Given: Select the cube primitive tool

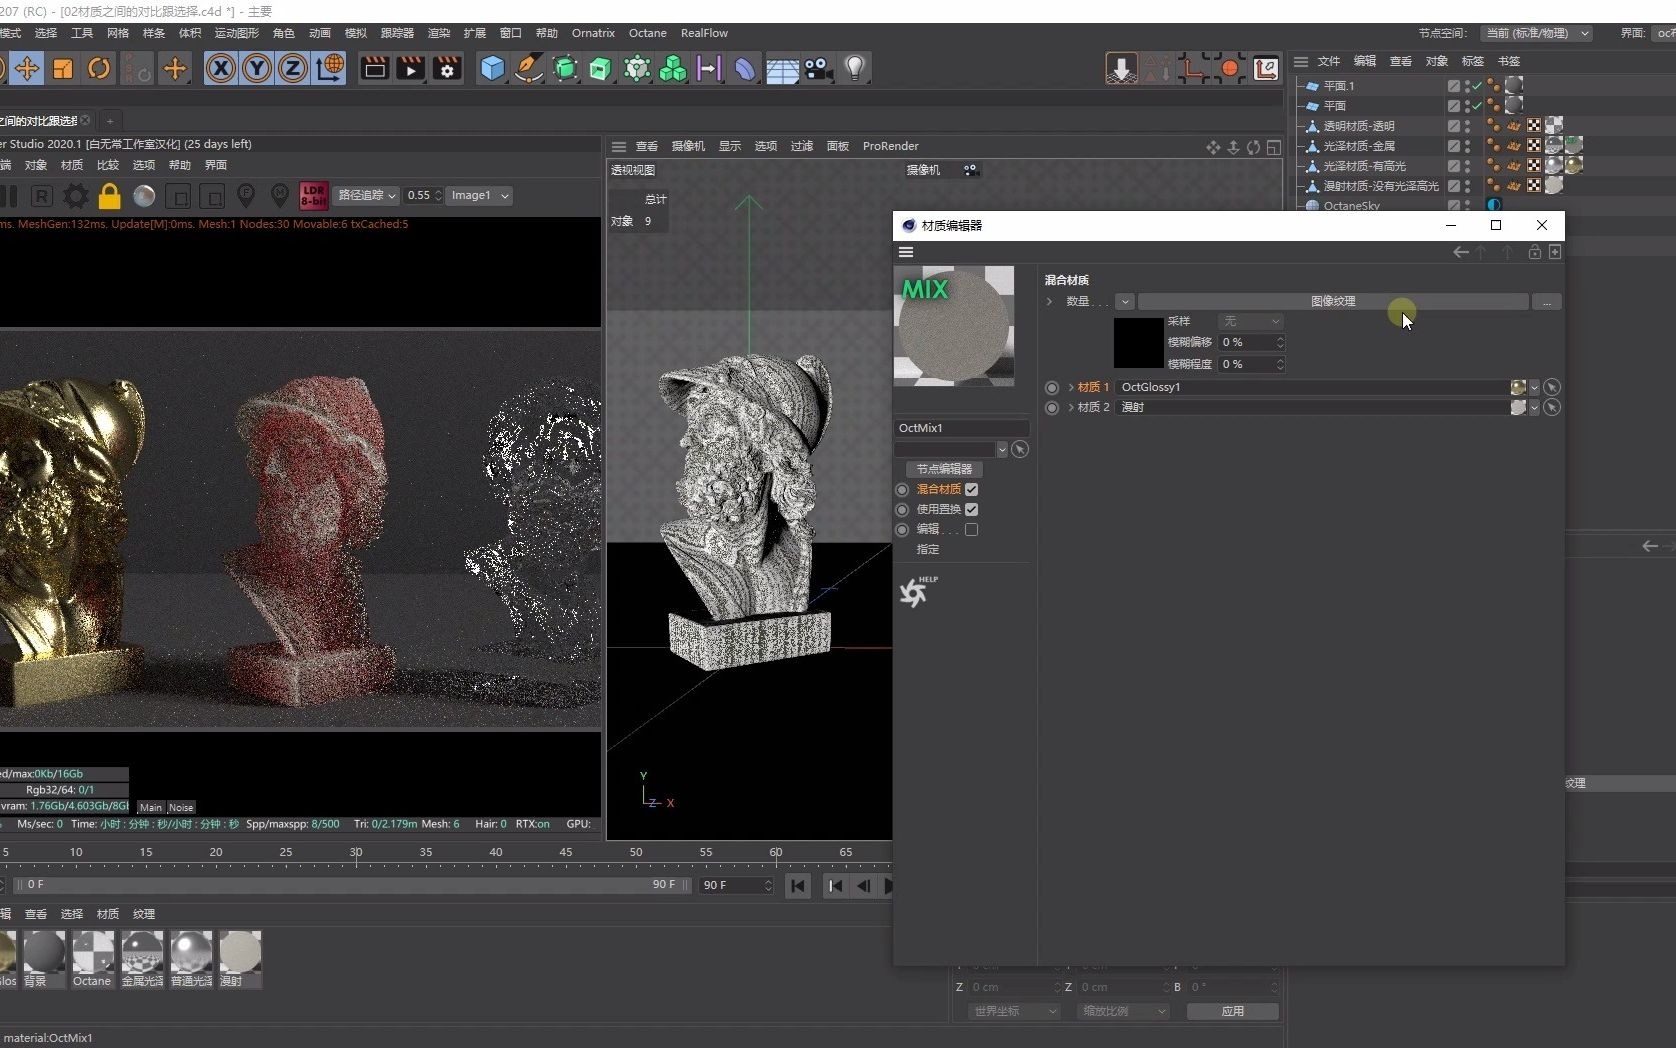Looking at the screenshot, I should (x=492, y=68).
